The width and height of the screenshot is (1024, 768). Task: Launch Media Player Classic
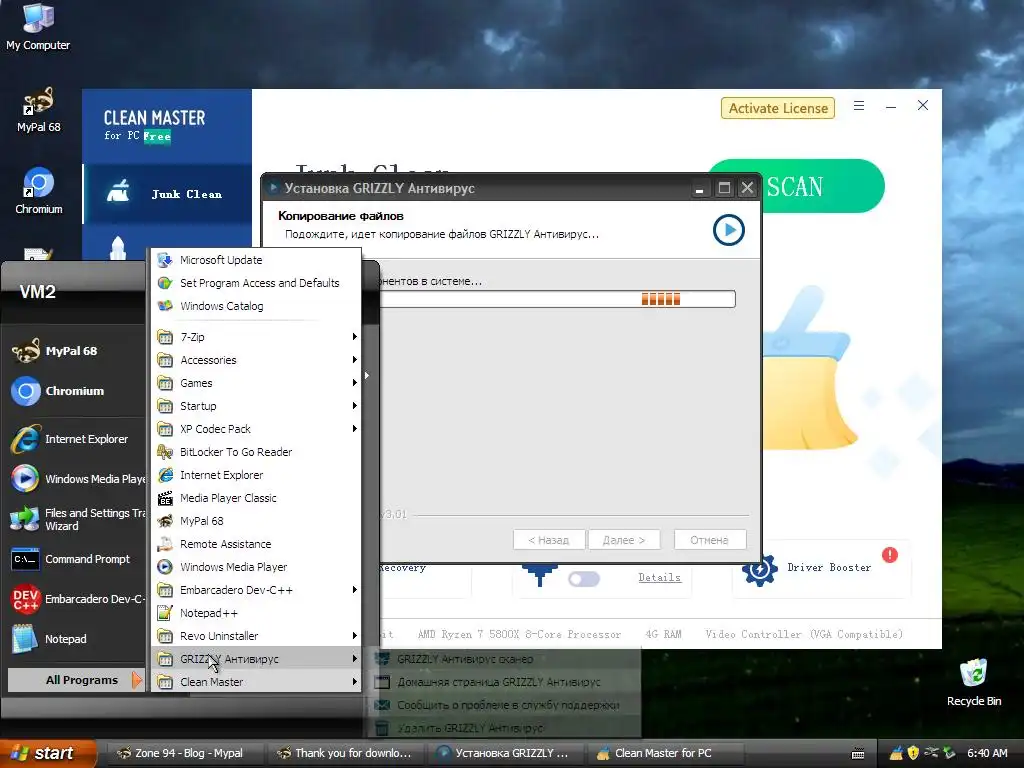[x=256, y=498]
